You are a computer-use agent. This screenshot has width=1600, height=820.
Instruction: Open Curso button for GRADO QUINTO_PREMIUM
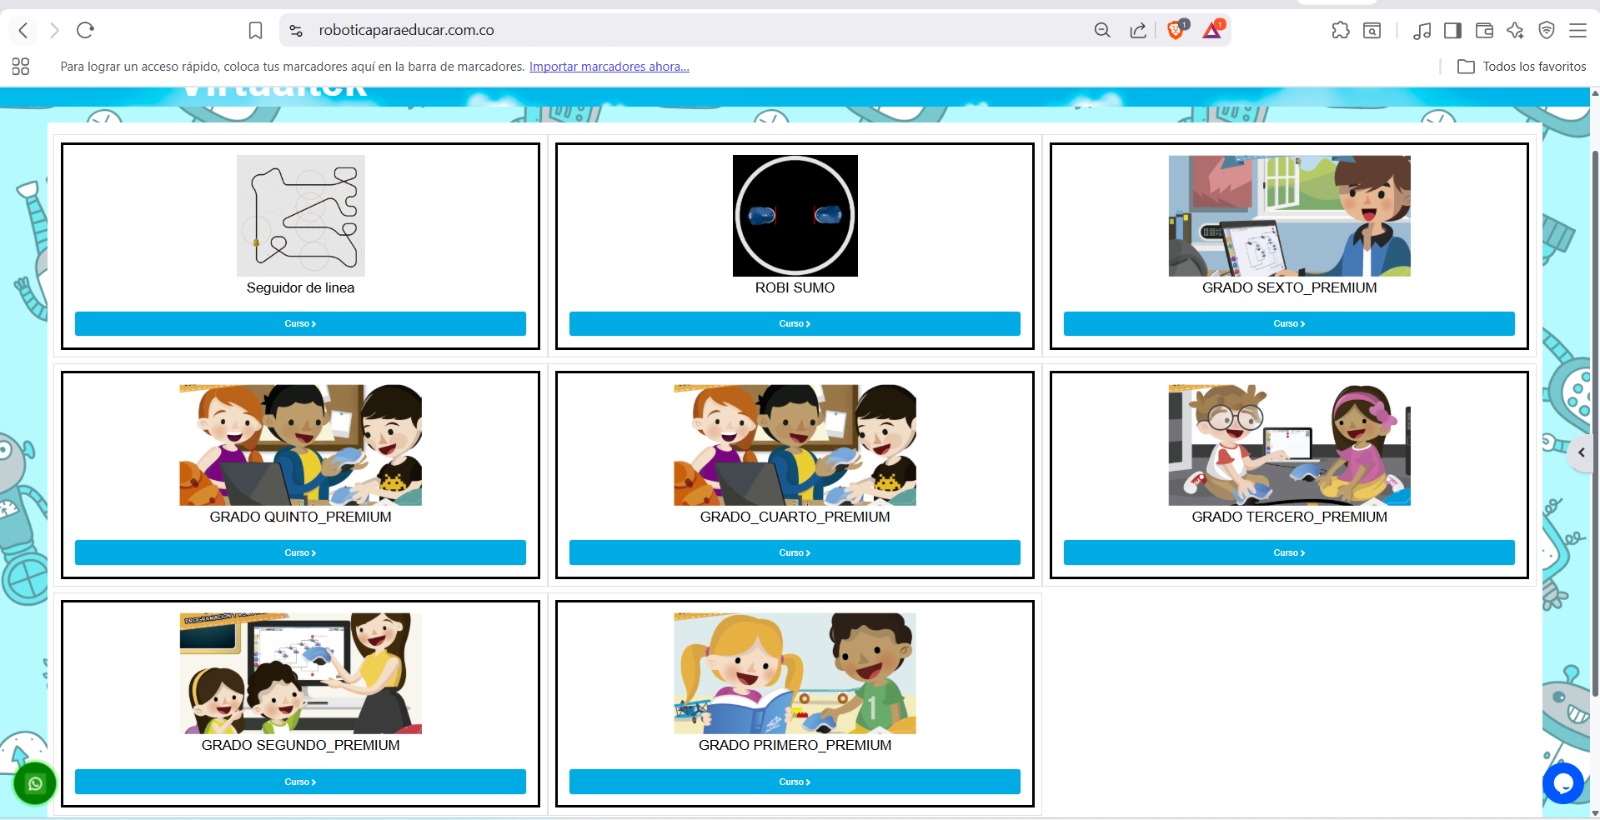[x=300, y=553]
